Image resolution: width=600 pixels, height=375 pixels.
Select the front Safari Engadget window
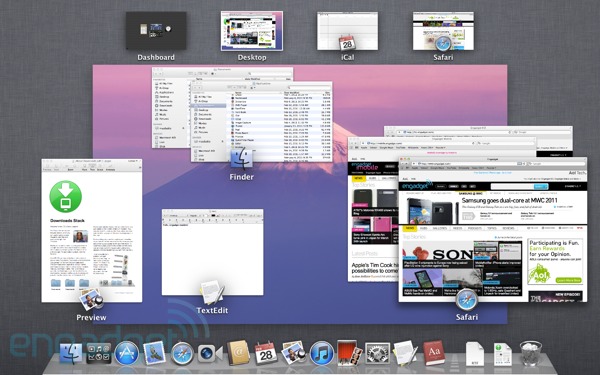(x=492, y=229)
